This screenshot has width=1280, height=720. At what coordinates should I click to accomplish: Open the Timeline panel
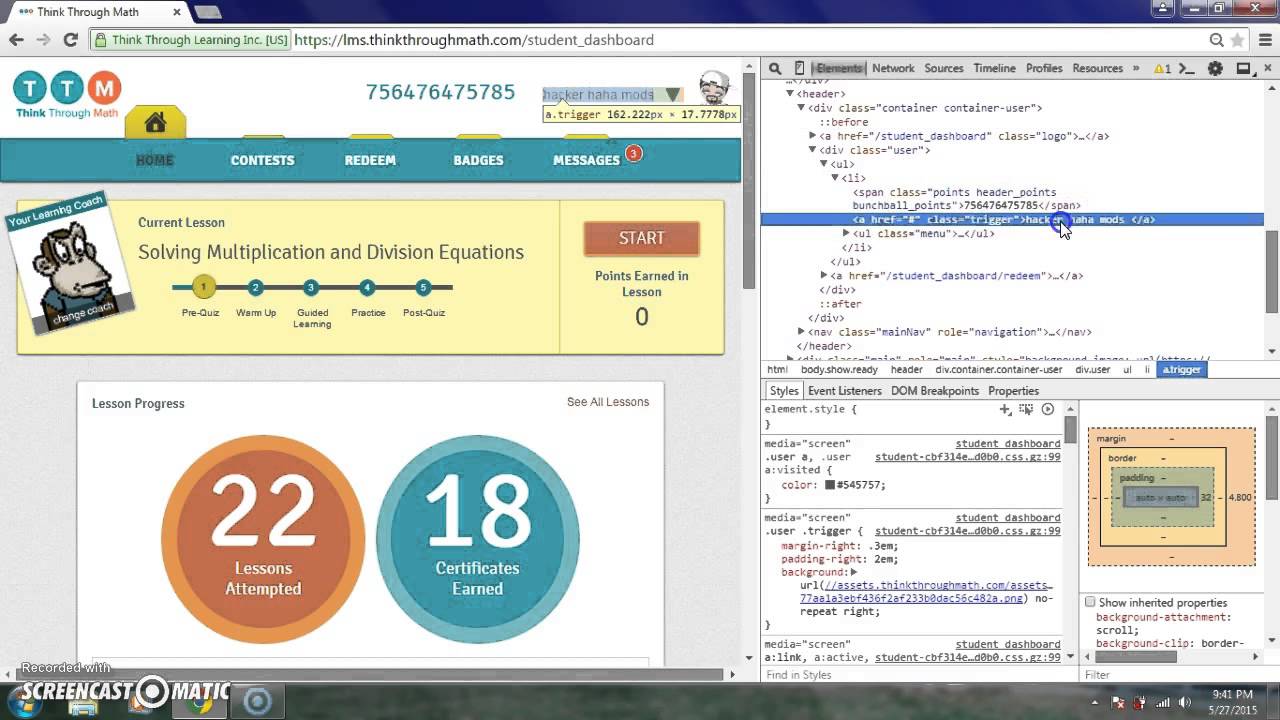pos(994,68)
